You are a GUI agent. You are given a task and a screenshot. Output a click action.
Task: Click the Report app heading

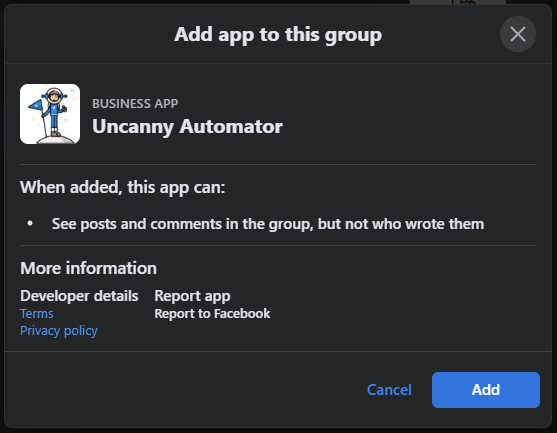tap(192, 296)
